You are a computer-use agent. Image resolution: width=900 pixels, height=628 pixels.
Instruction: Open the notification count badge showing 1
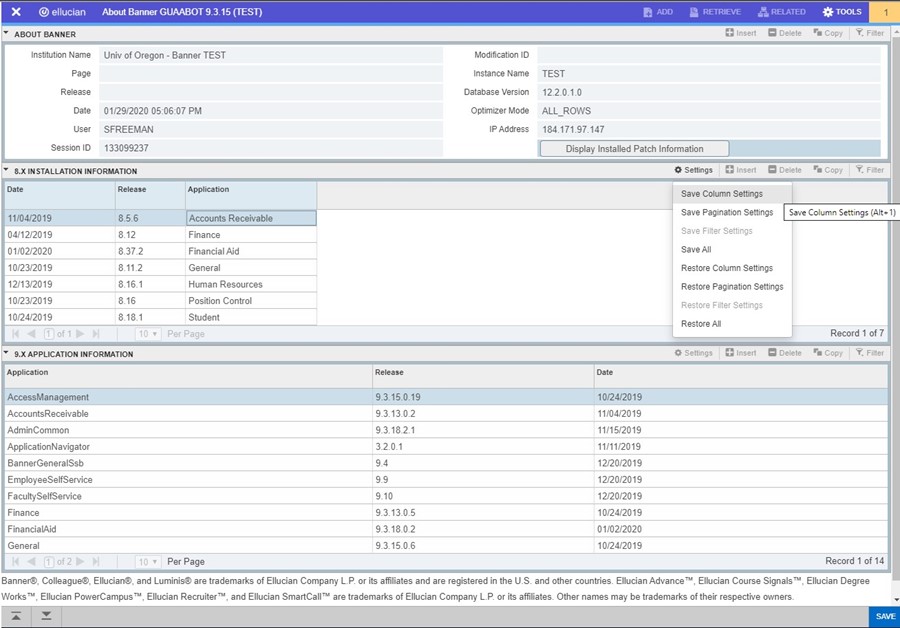tap(885, 12)
